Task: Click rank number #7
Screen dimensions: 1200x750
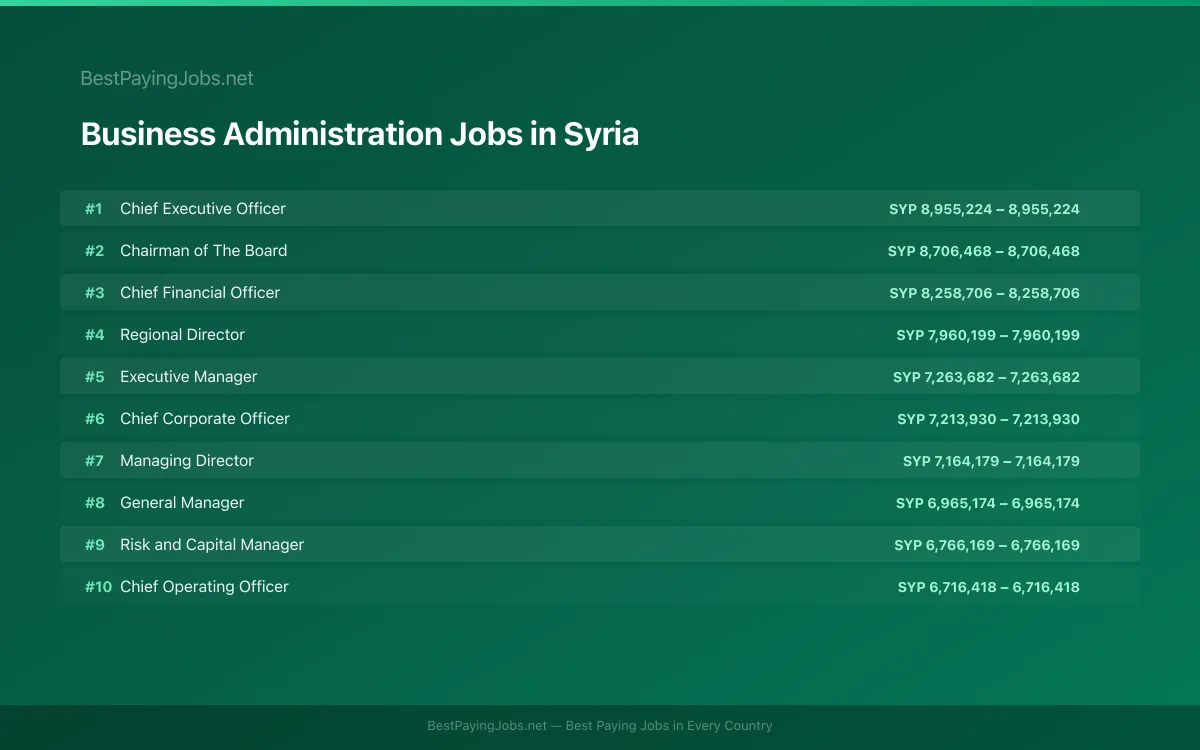Action: [94, 461]
